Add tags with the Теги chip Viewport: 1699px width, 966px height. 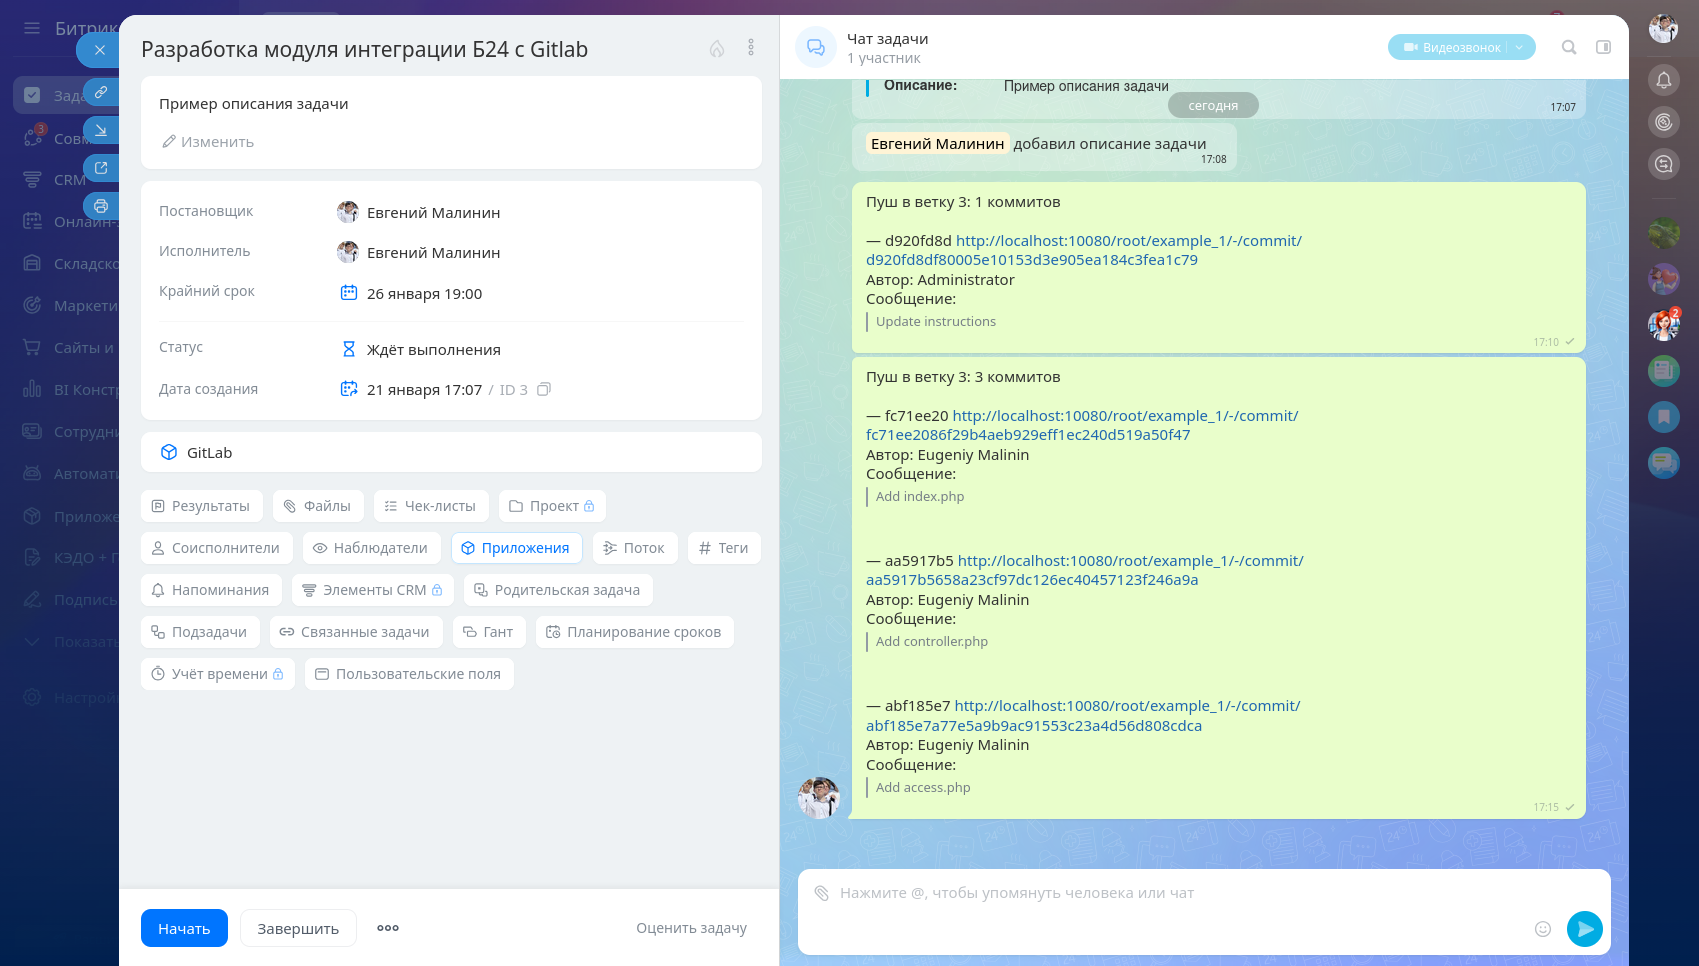click(724, 548)
